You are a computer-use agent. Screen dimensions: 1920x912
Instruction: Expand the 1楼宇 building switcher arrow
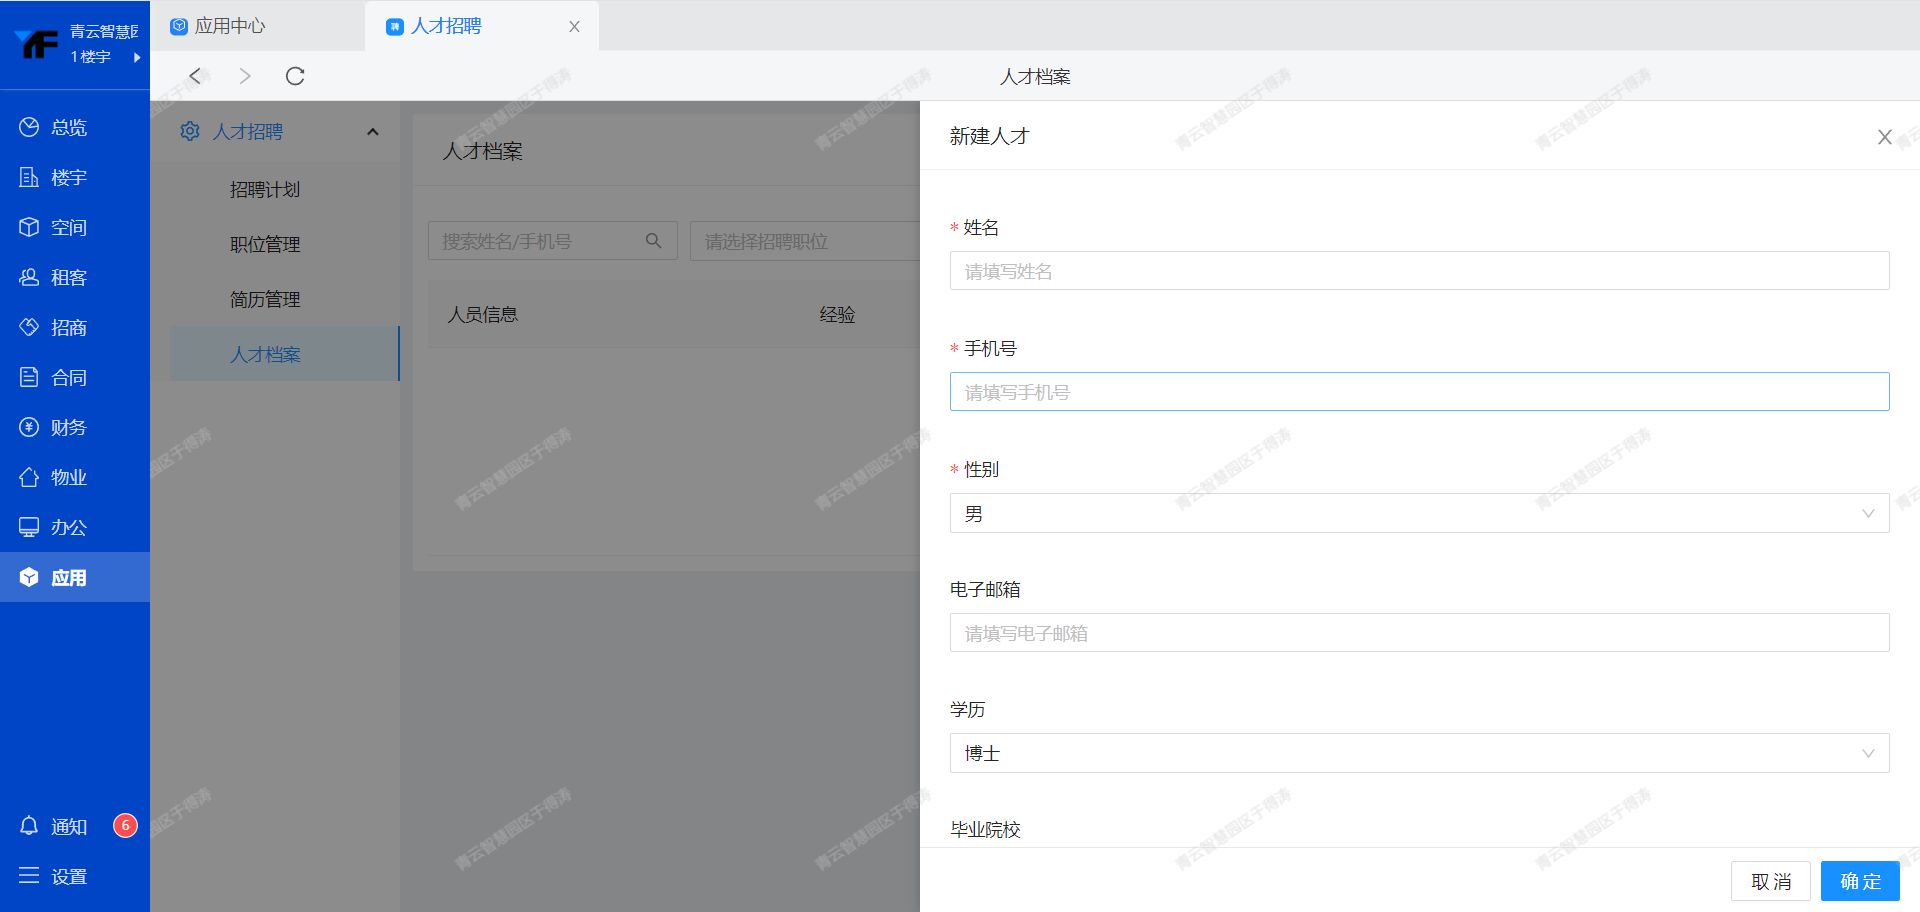tap(137, 57)
